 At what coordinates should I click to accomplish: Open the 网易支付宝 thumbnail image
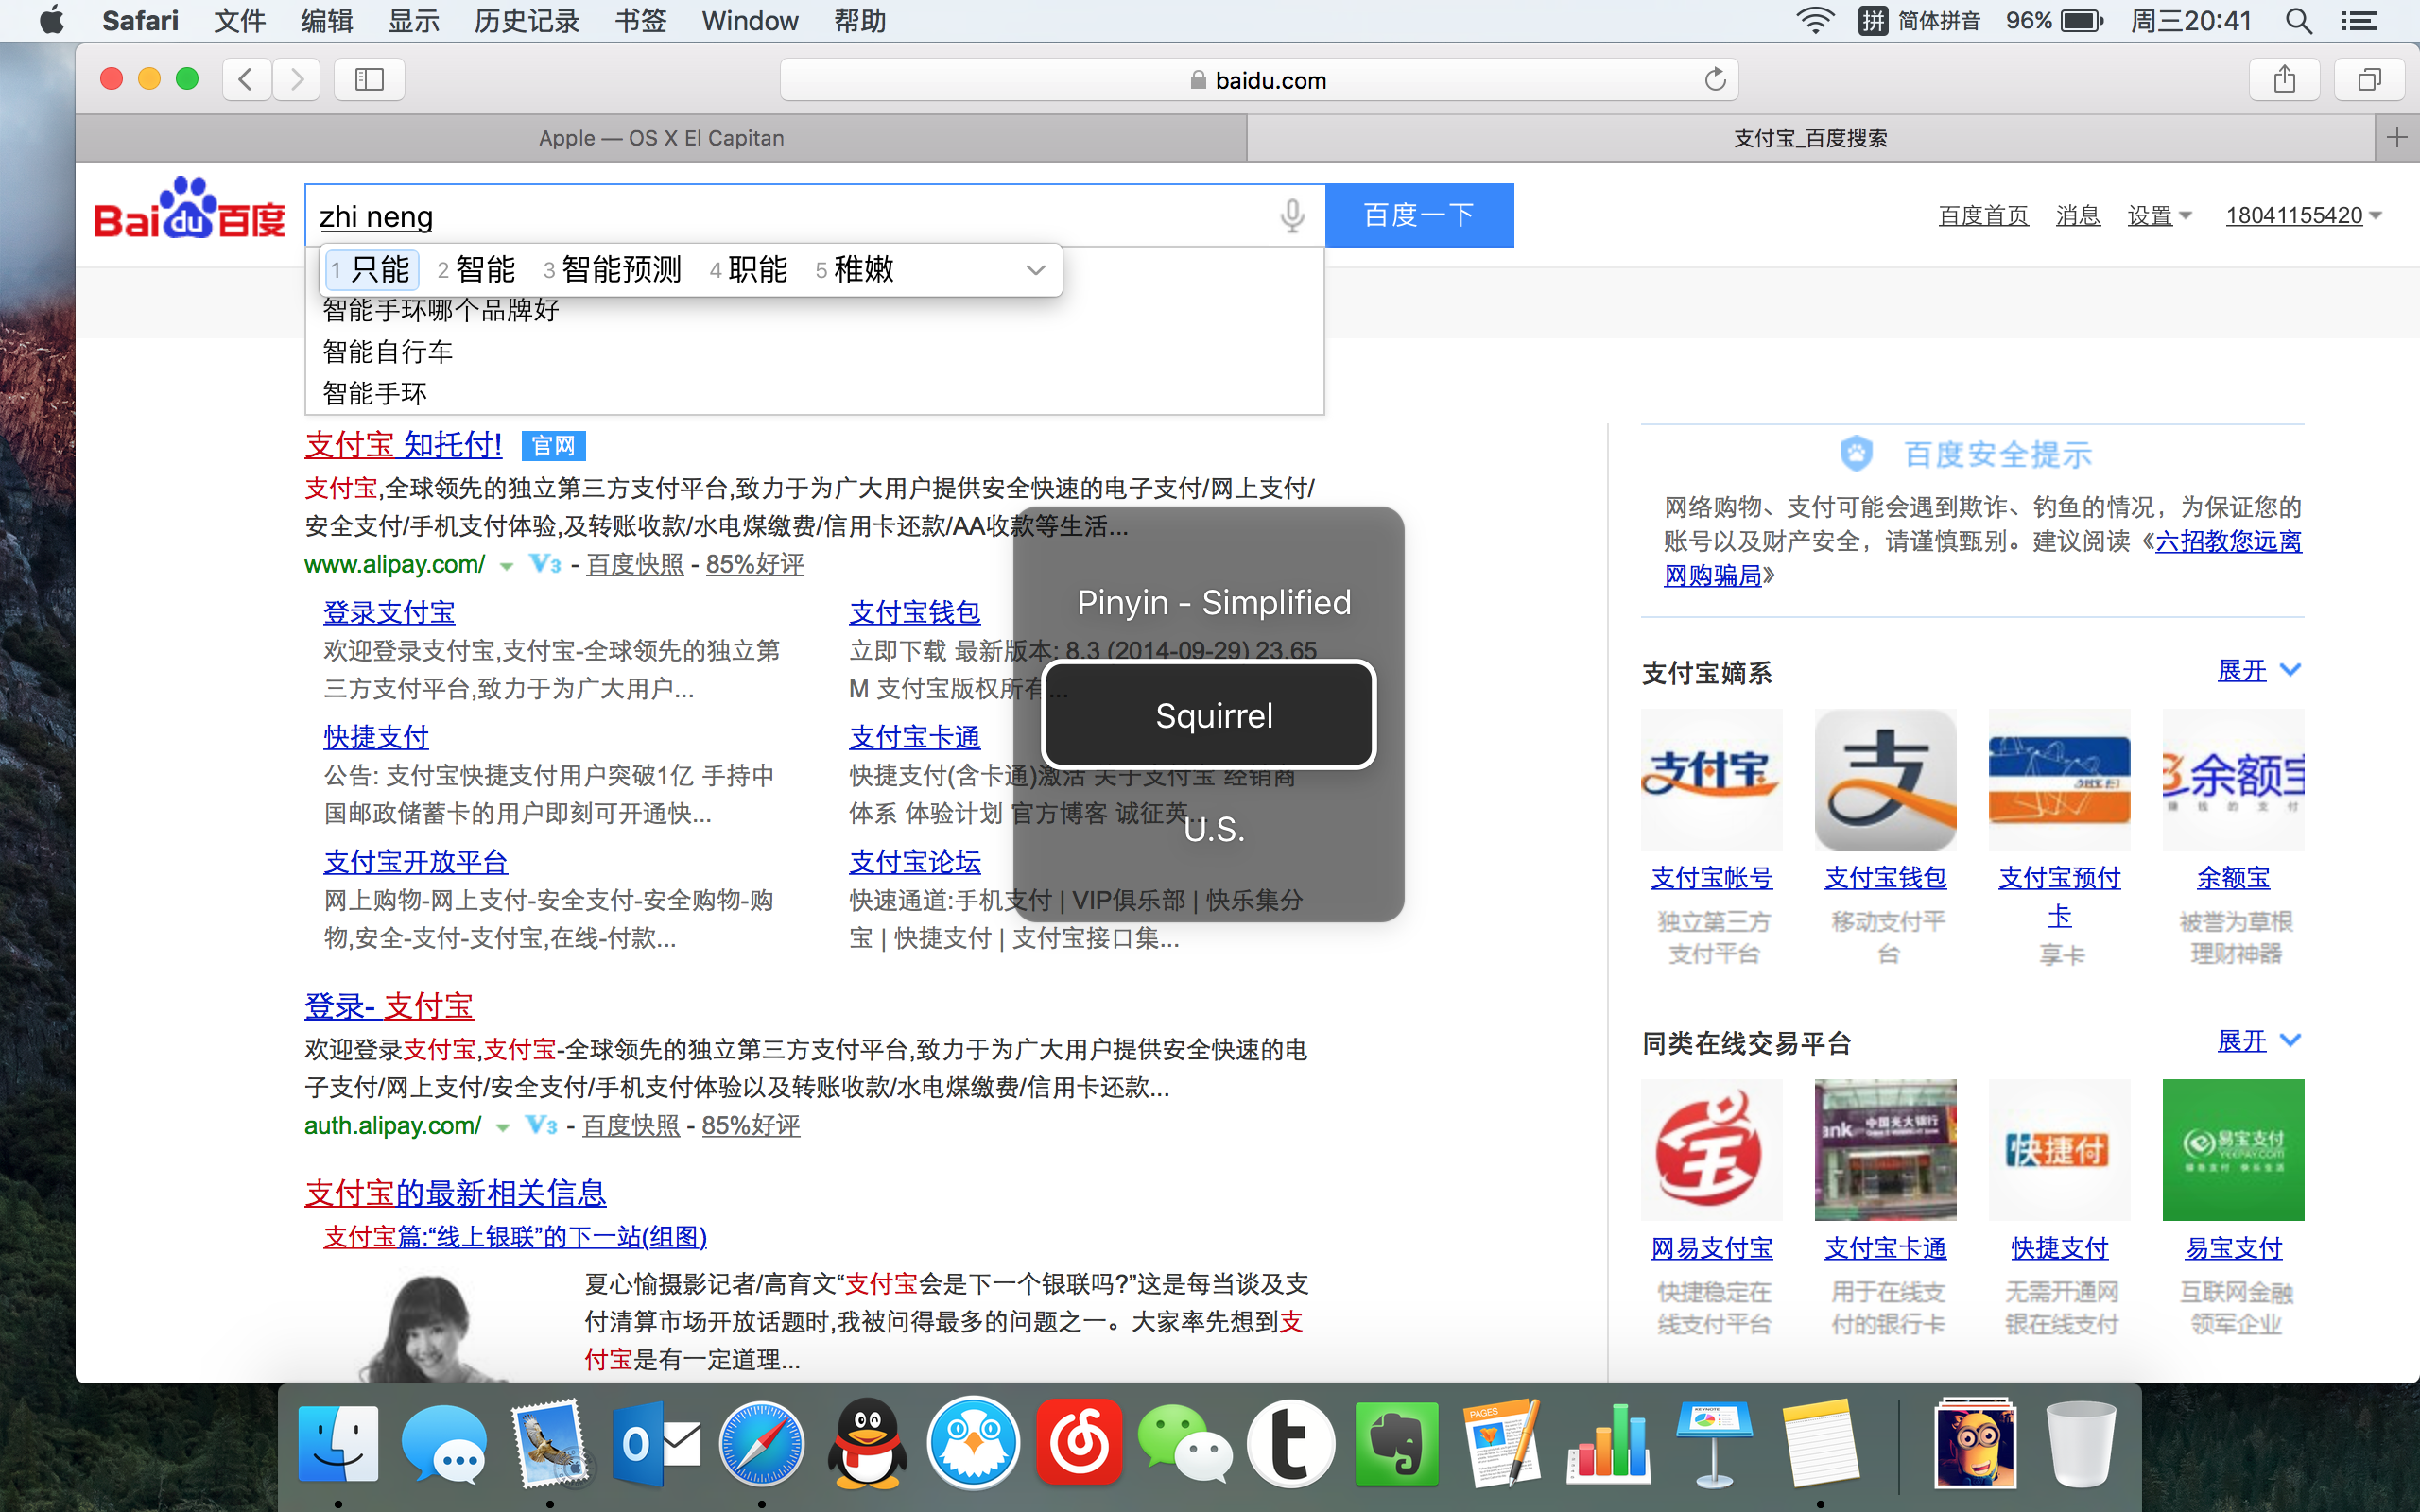point(1712,1150)
